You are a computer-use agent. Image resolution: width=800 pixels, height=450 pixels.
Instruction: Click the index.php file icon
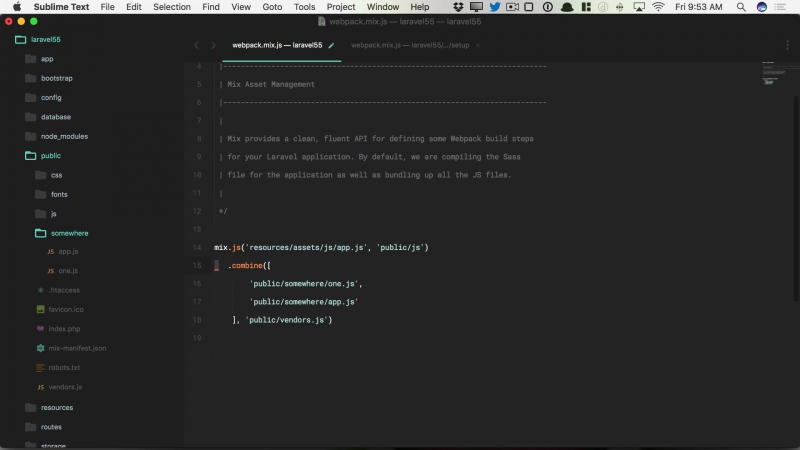(x=40, y=329)
